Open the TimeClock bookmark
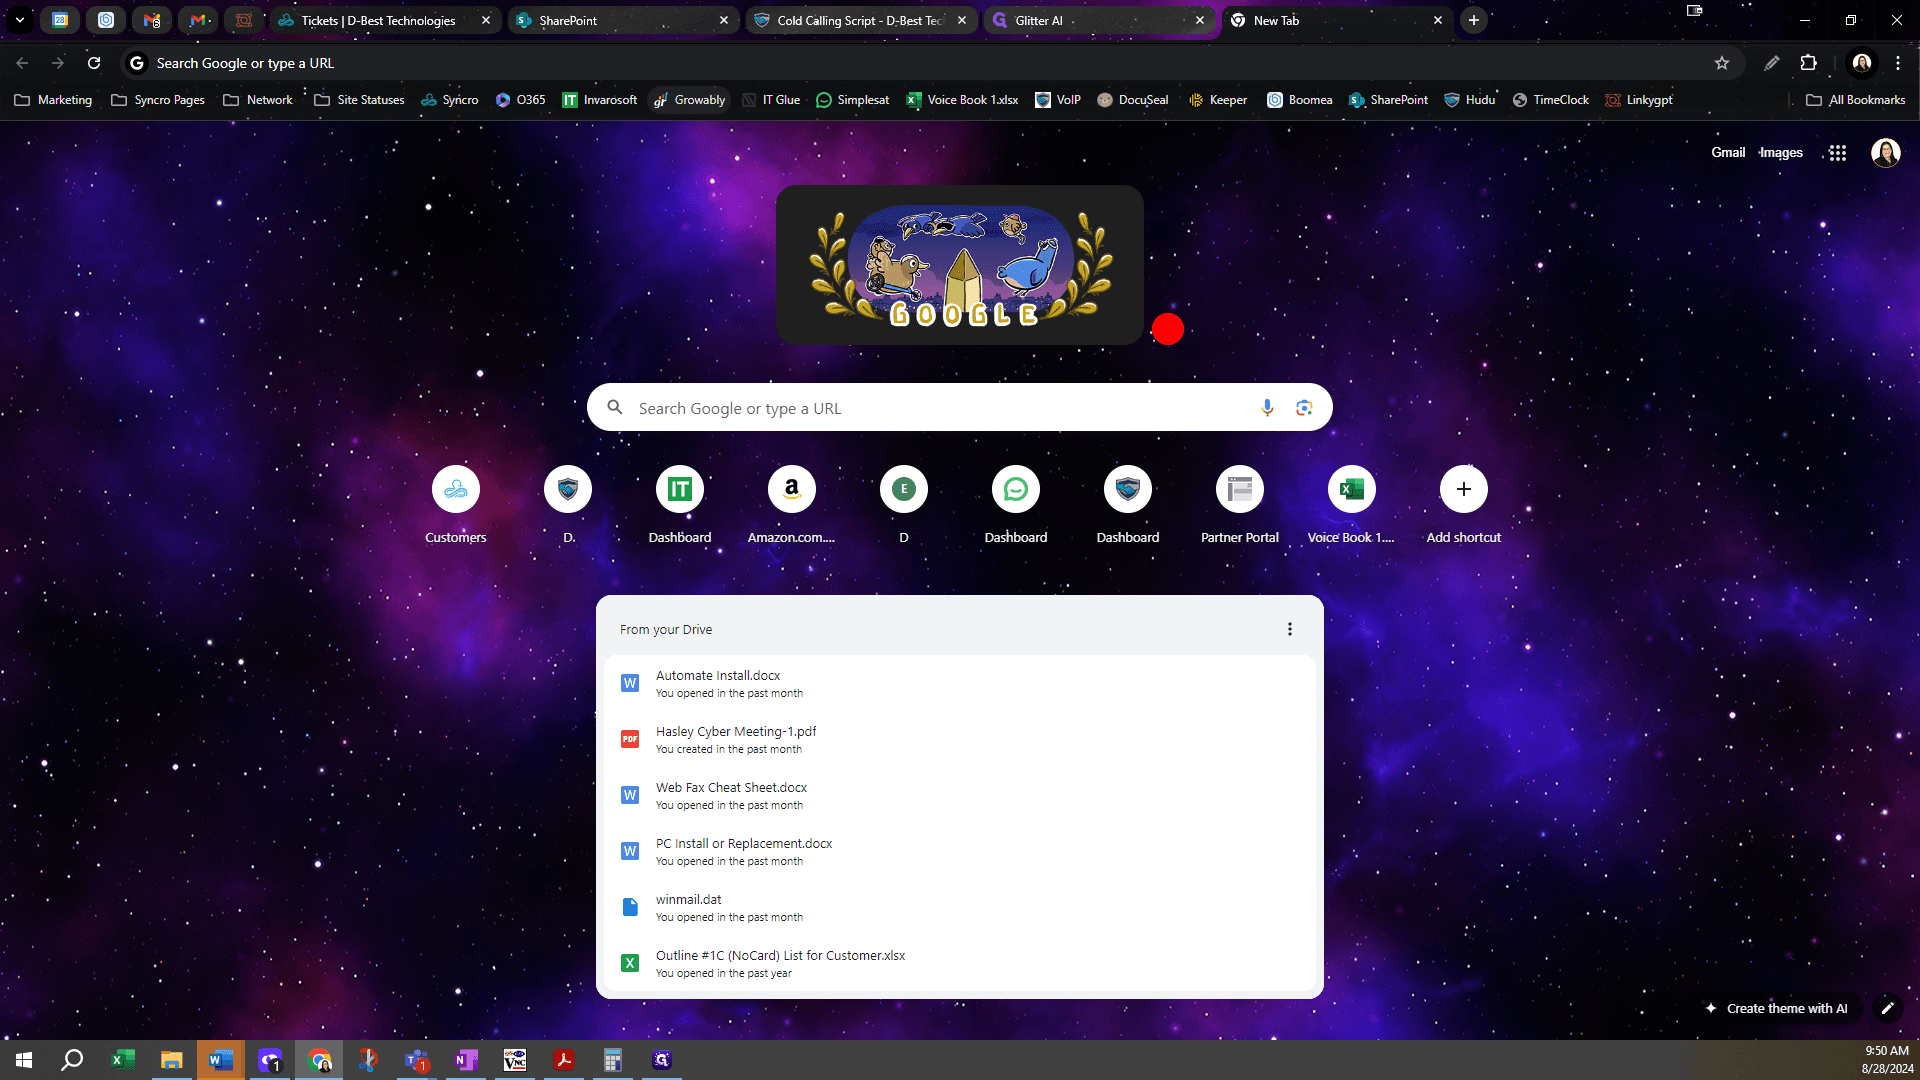 1550,100
